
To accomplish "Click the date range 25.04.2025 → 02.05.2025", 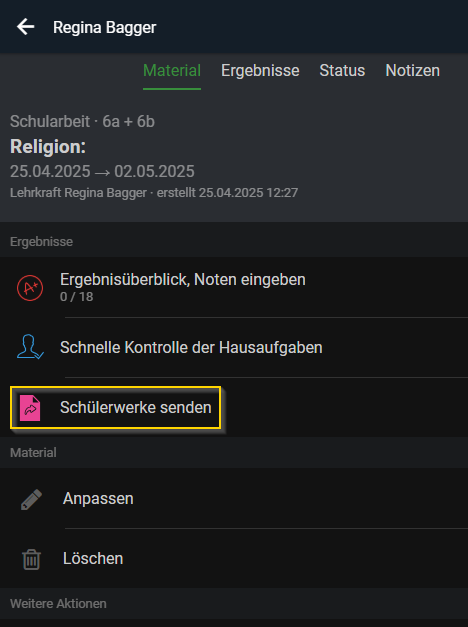I will (102, 172).
